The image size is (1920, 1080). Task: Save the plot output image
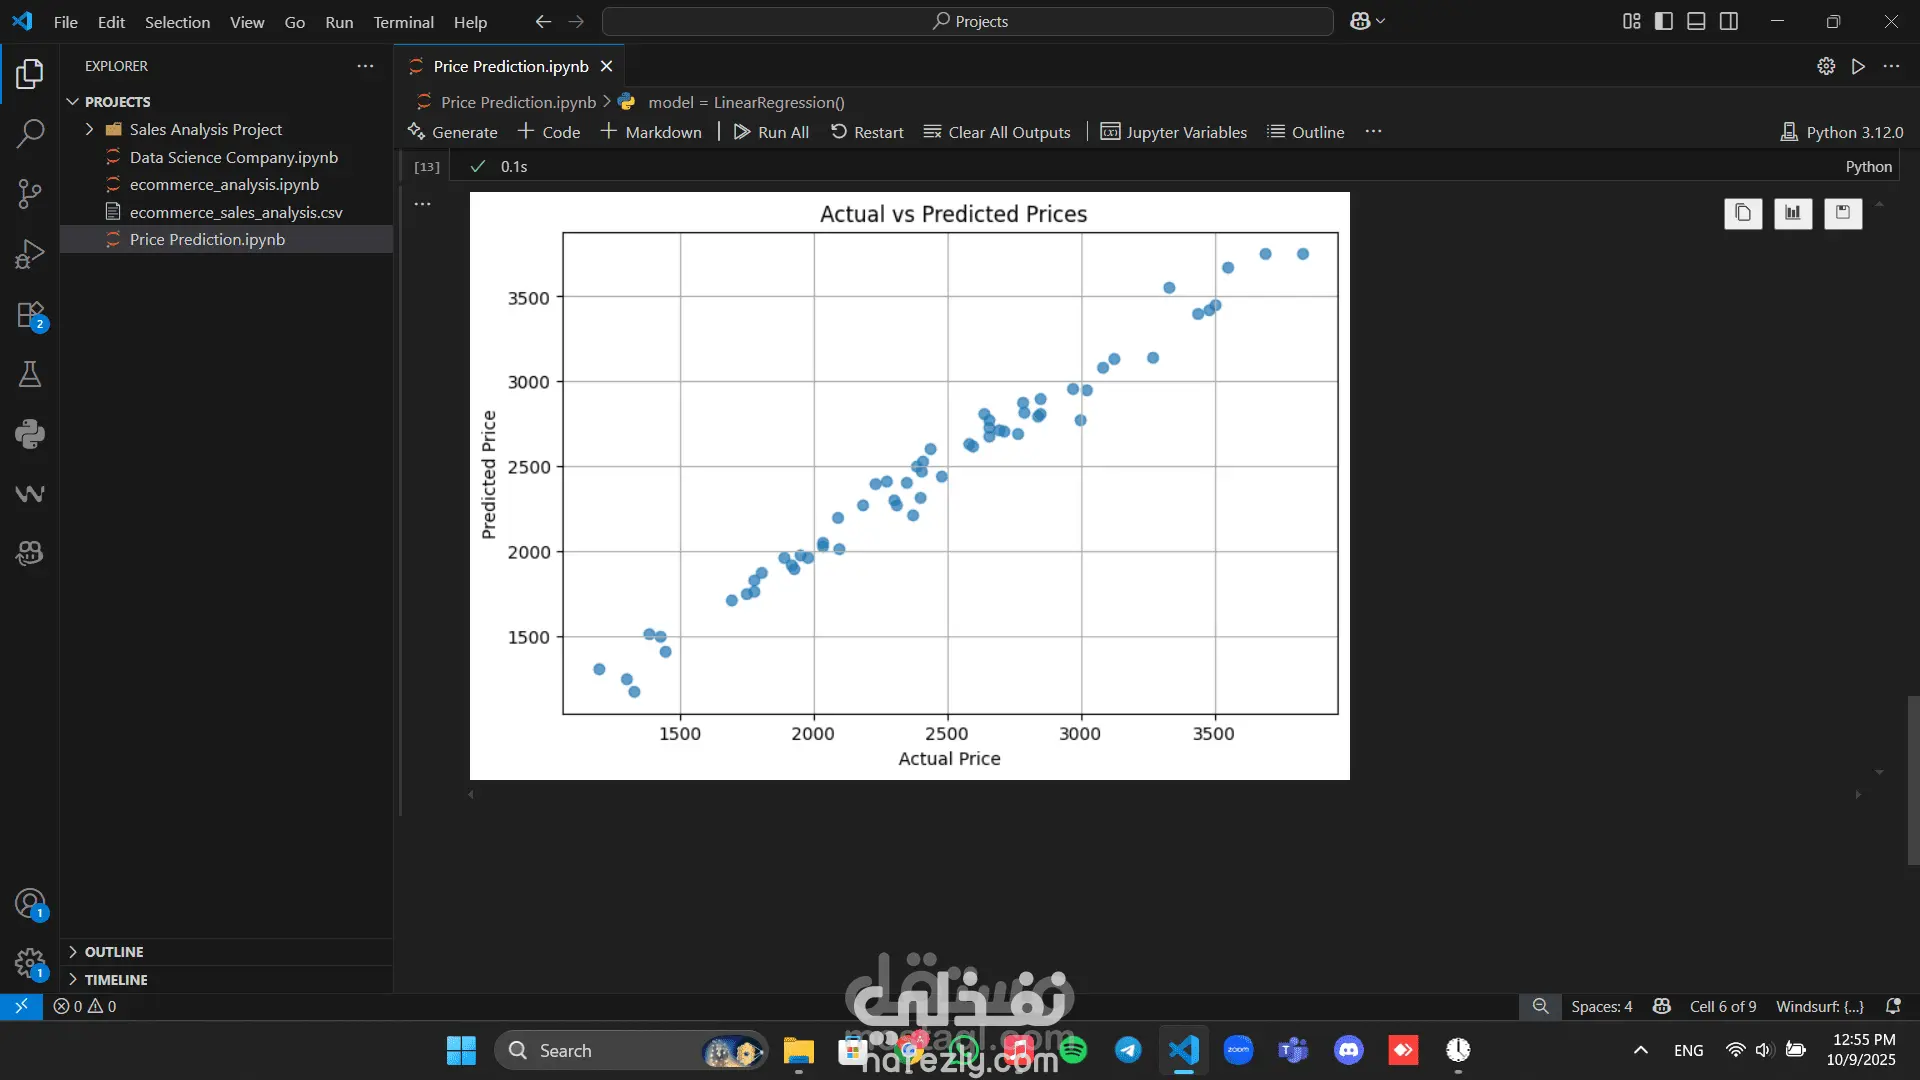(1843, 213)
